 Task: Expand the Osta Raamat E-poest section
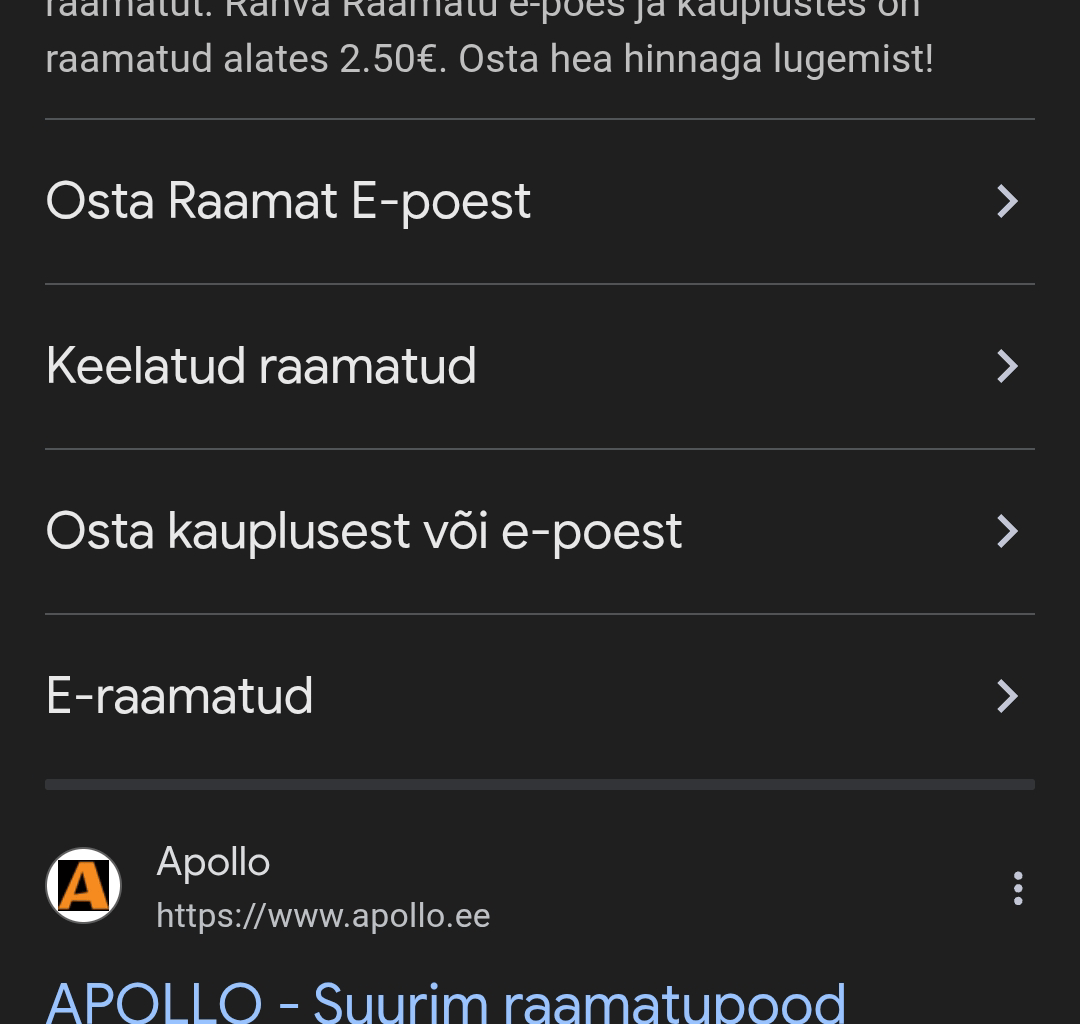coord(288,200)
